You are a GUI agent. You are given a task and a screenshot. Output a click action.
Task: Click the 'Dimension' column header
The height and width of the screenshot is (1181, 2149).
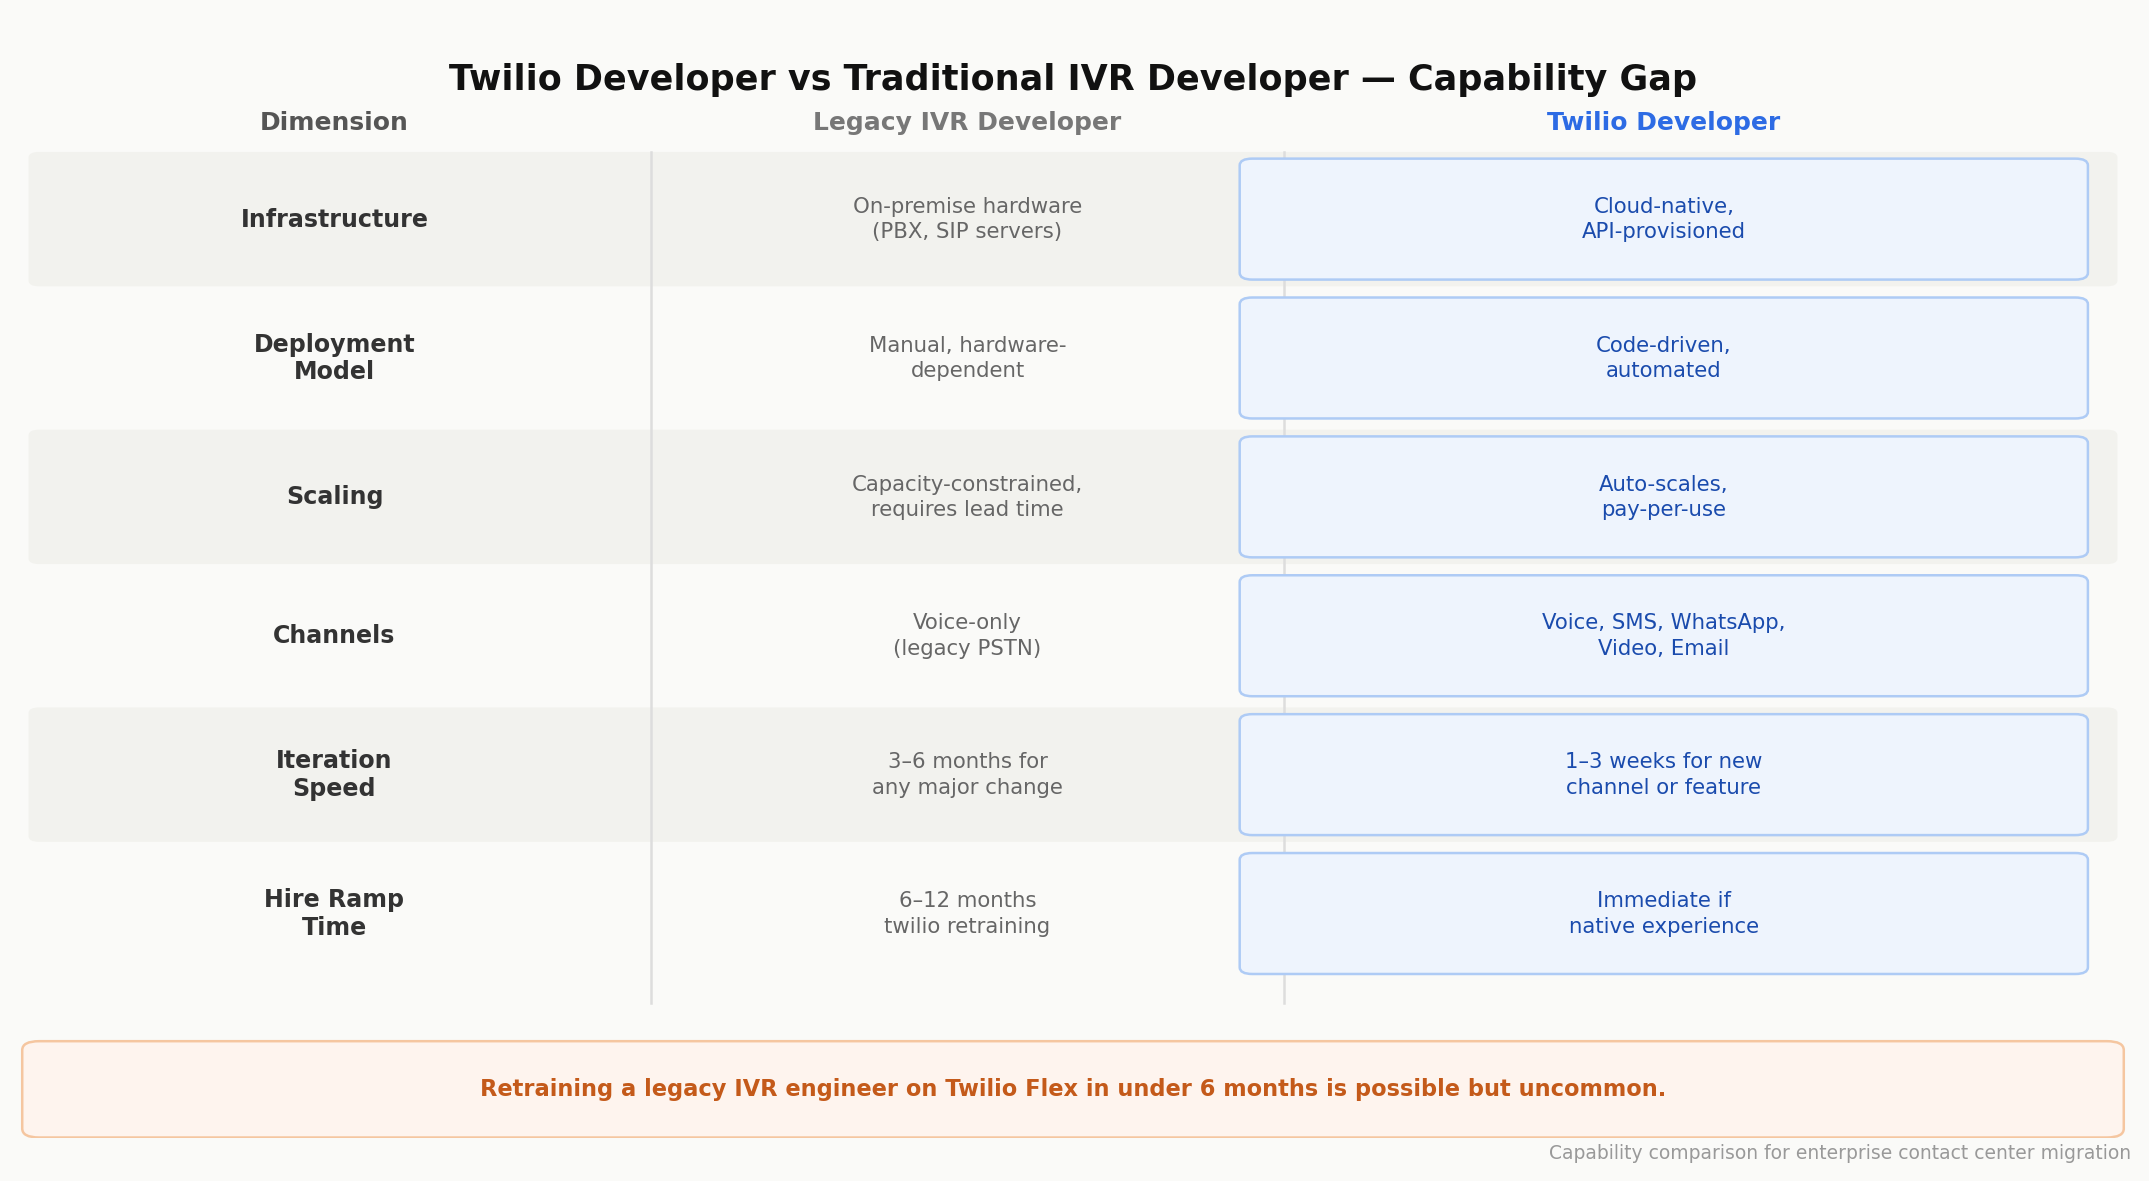pyautogui.click(x=333, y=122)
